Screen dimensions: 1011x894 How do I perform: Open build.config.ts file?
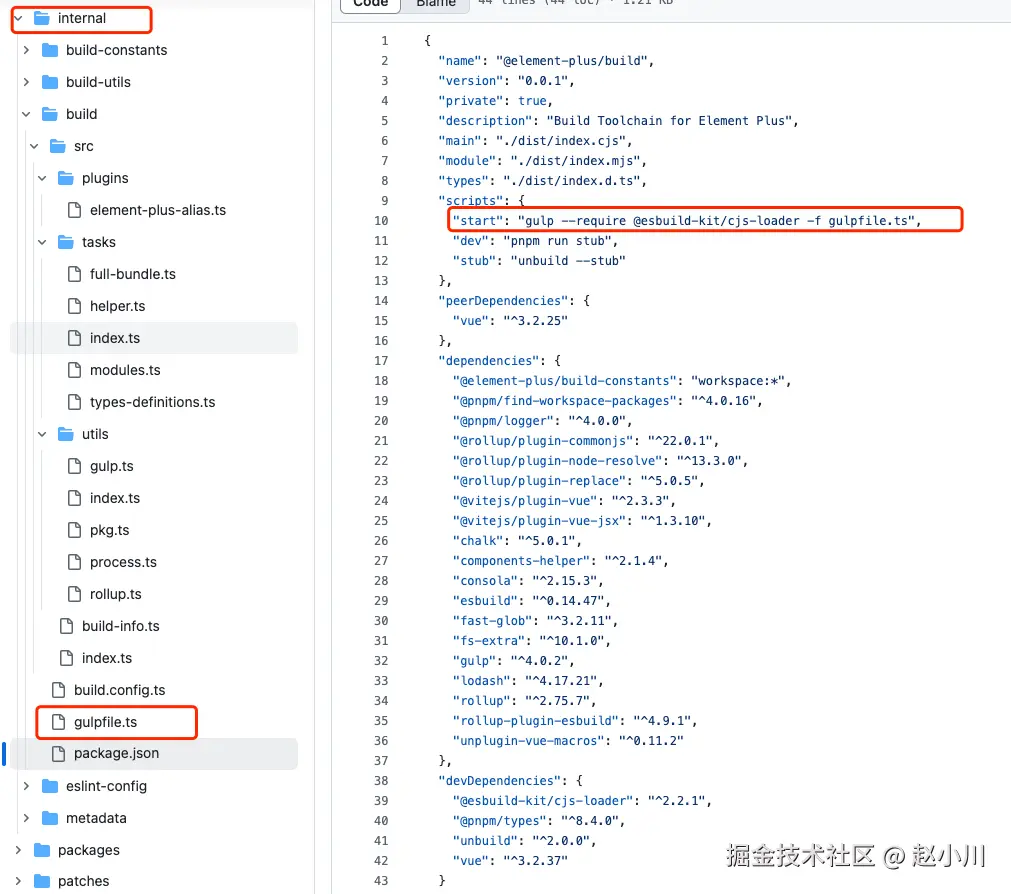pos(119,690)
